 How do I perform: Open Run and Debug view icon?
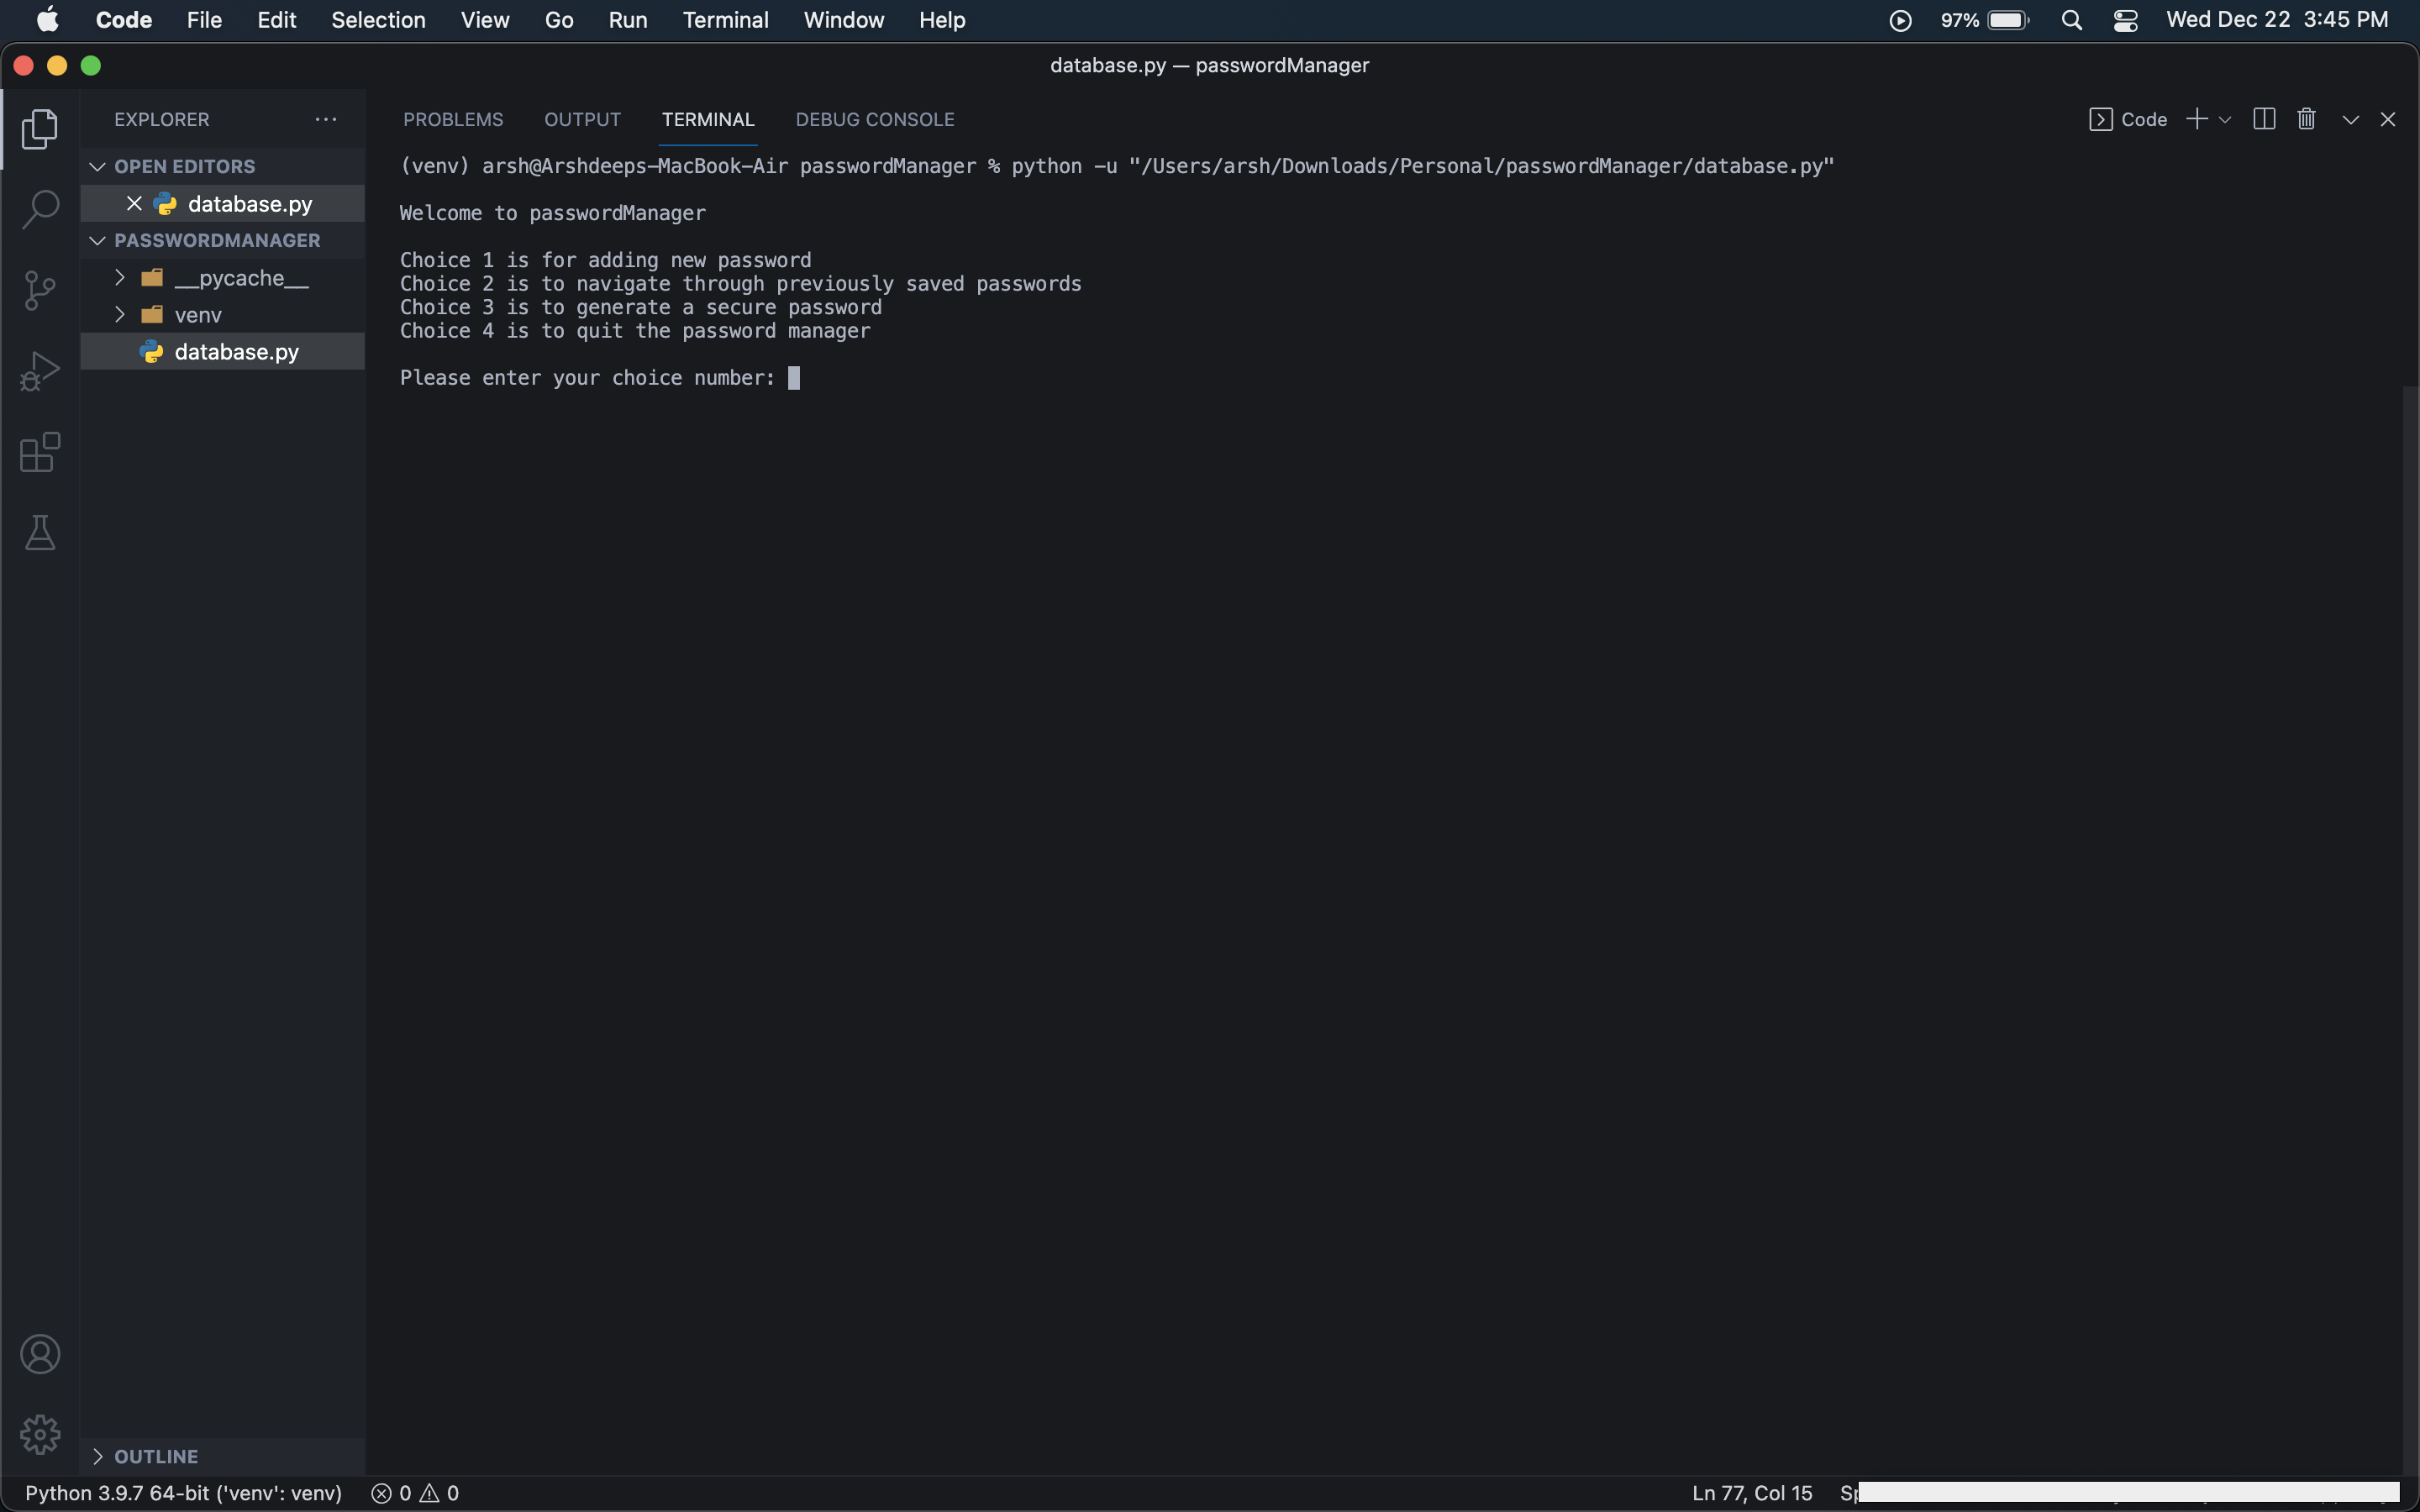pyautogui.click(x=40, y=371)
